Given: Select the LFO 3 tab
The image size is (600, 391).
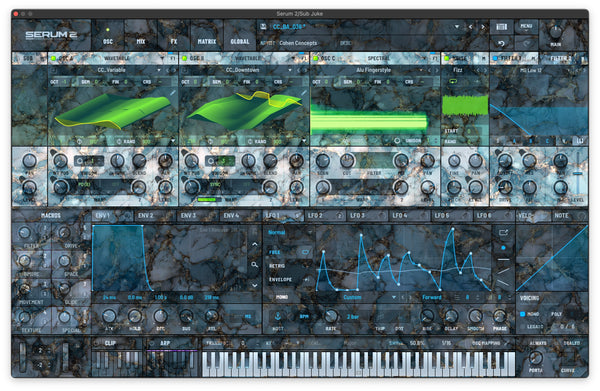Looking at the screenshot, I should 366,216.
